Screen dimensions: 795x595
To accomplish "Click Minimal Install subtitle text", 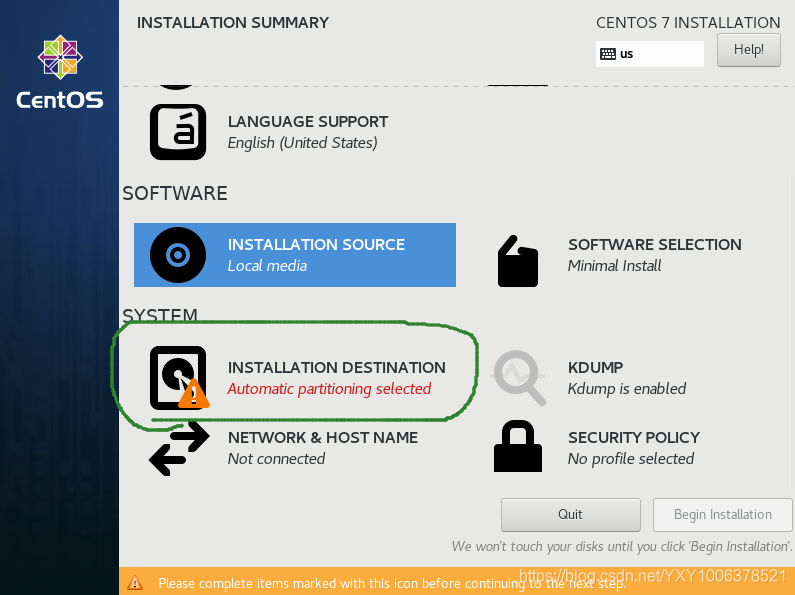I will point(615,266).
